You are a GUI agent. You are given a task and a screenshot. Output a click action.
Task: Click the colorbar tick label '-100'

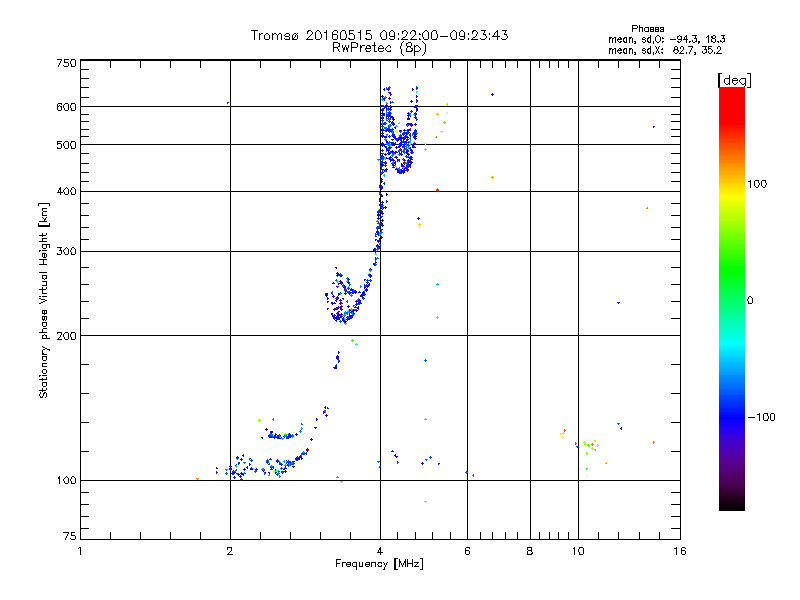click(761, 417)
